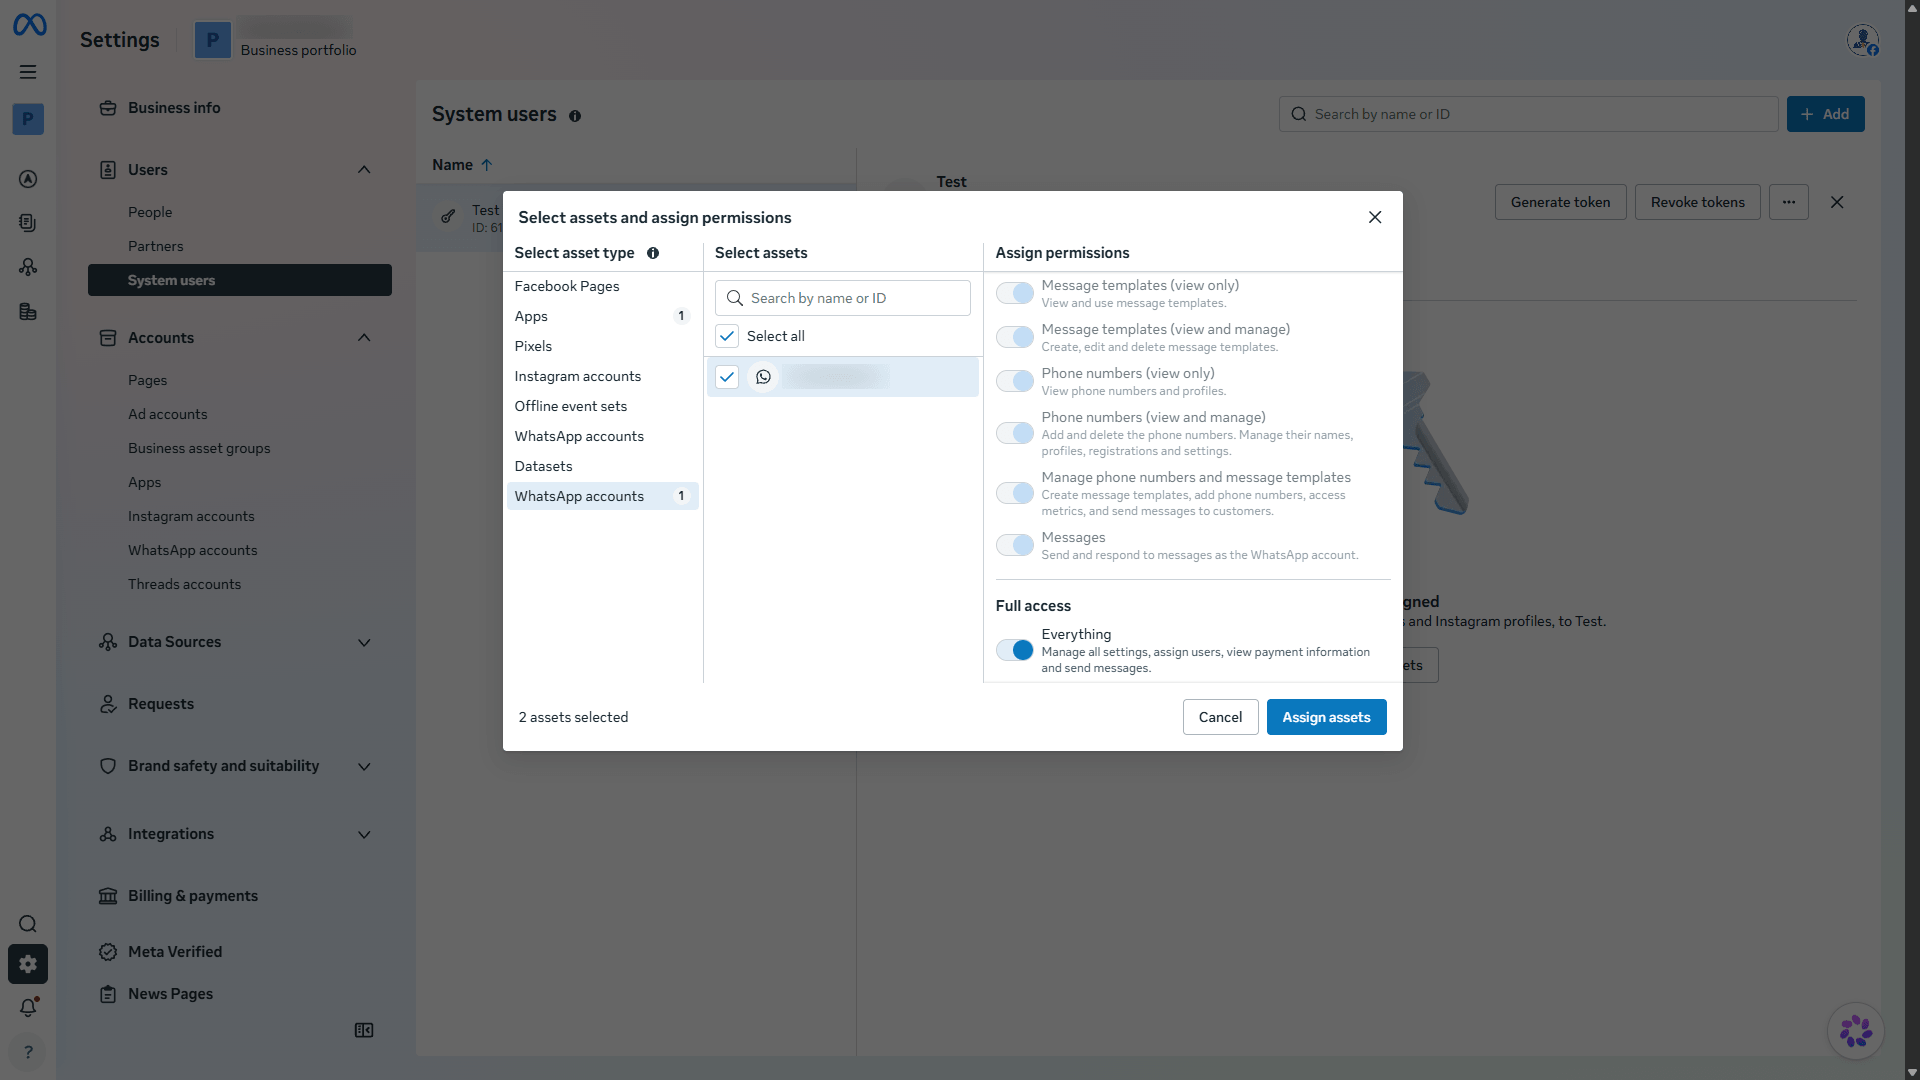
Task: Open Partners under Users
Action: tap(156, 246)
